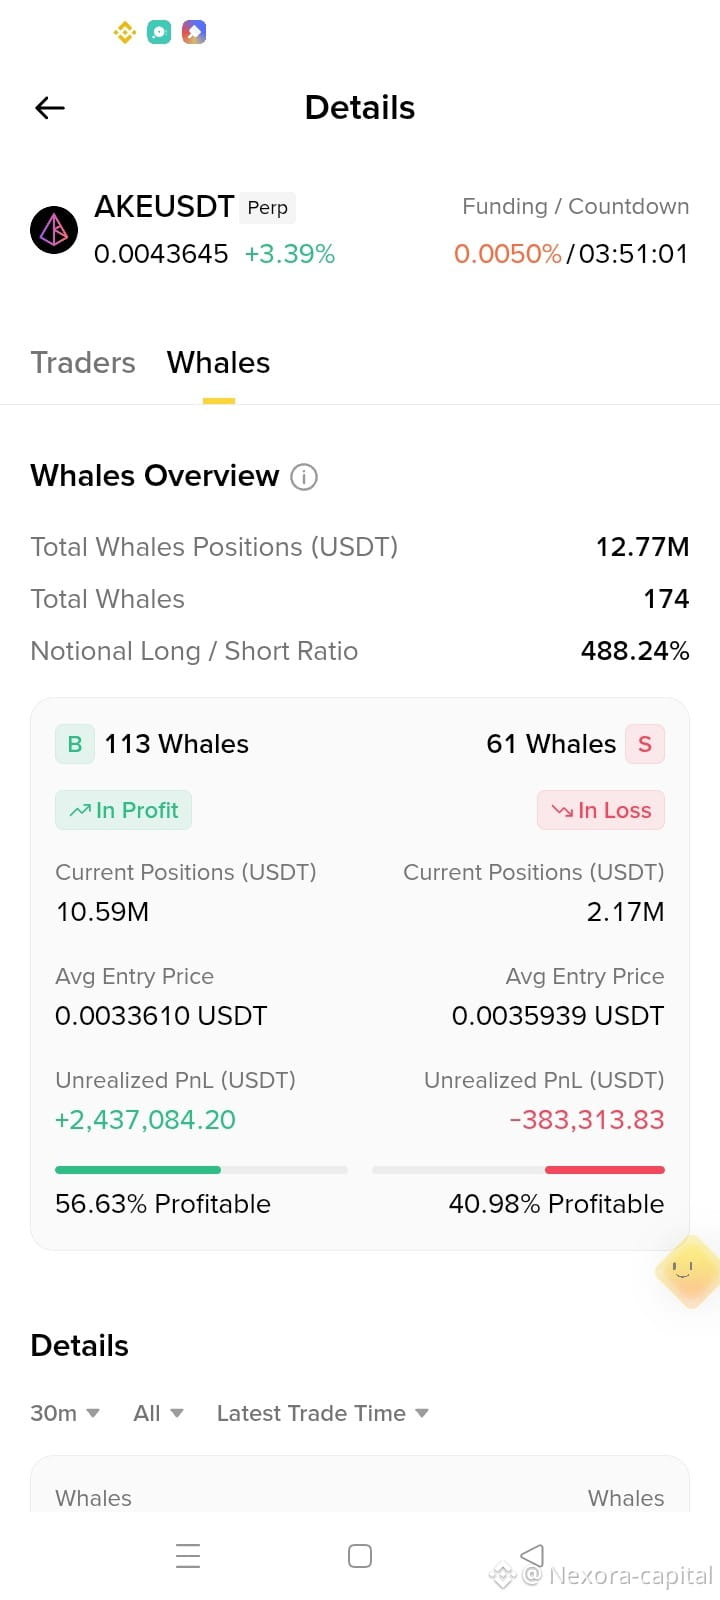Open the Whales Overview info icon

tap(304, 477)
